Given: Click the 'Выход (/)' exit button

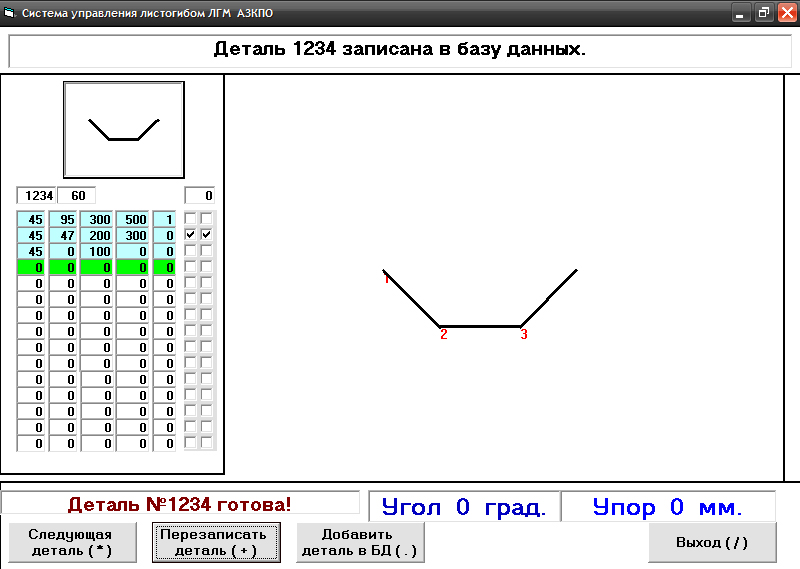Looking at the screenshot, I should pos(712,542).
